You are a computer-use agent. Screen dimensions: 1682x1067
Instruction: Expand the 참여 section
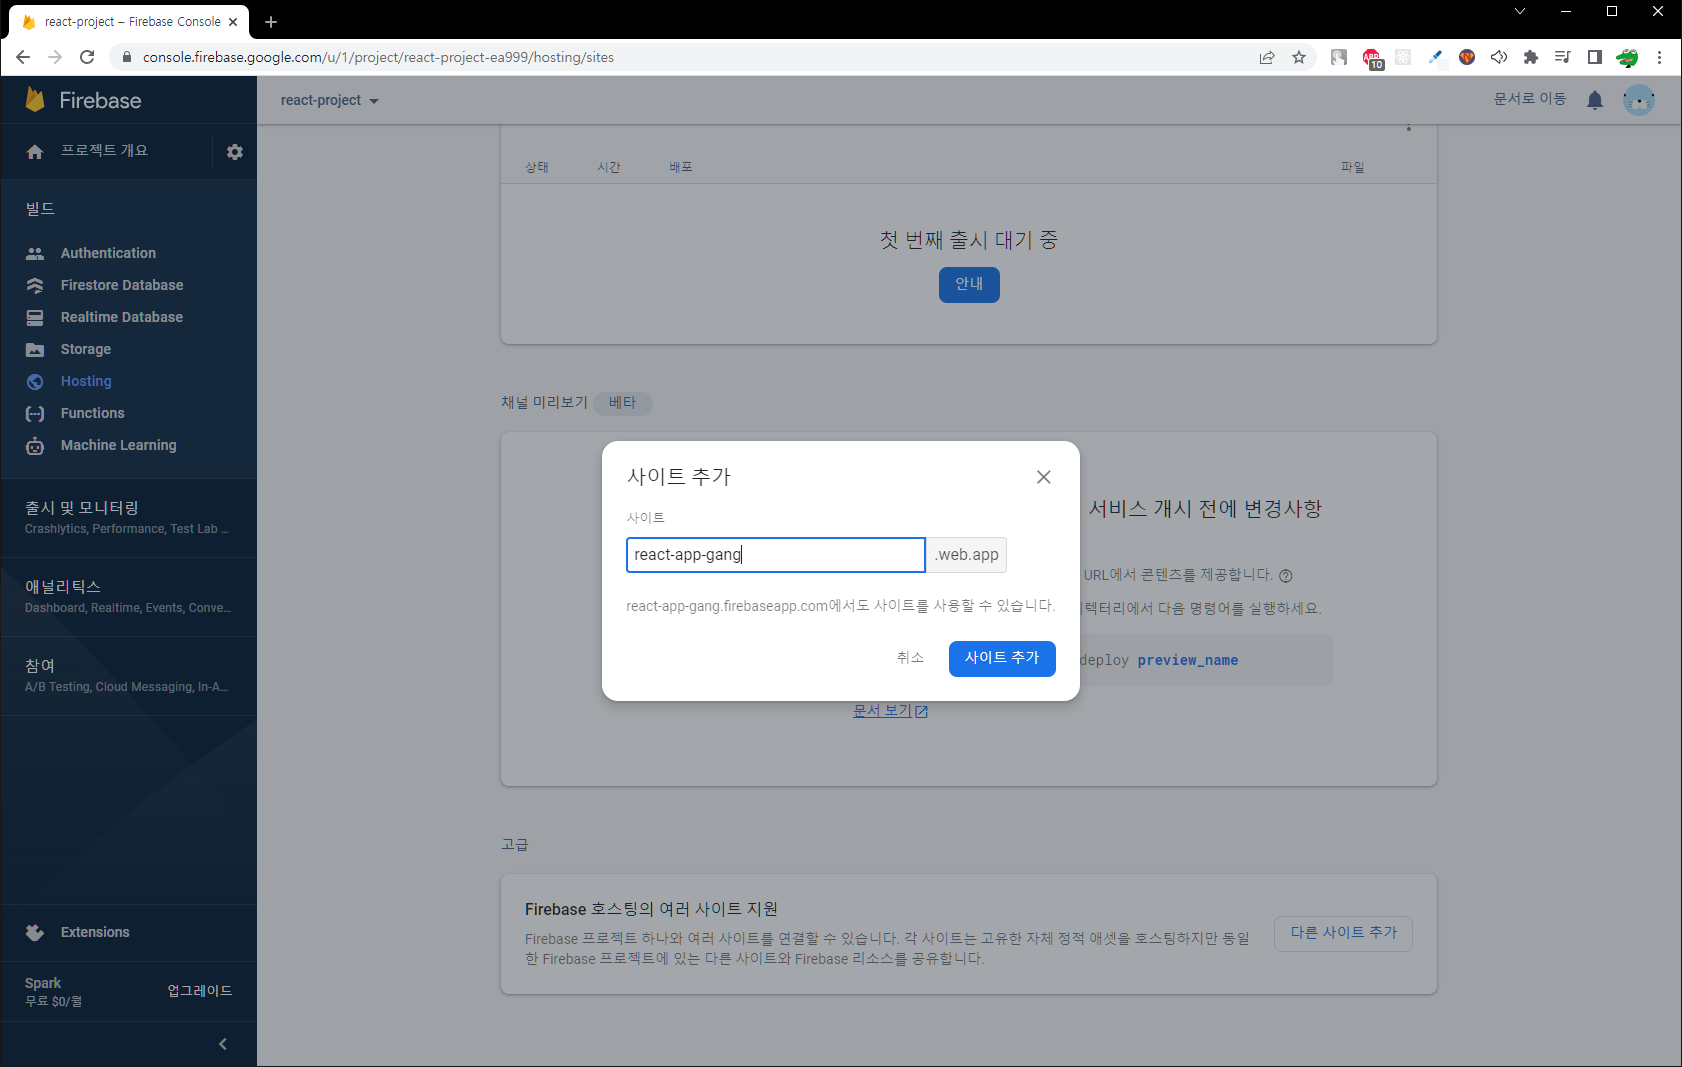[x=129, y=675]
